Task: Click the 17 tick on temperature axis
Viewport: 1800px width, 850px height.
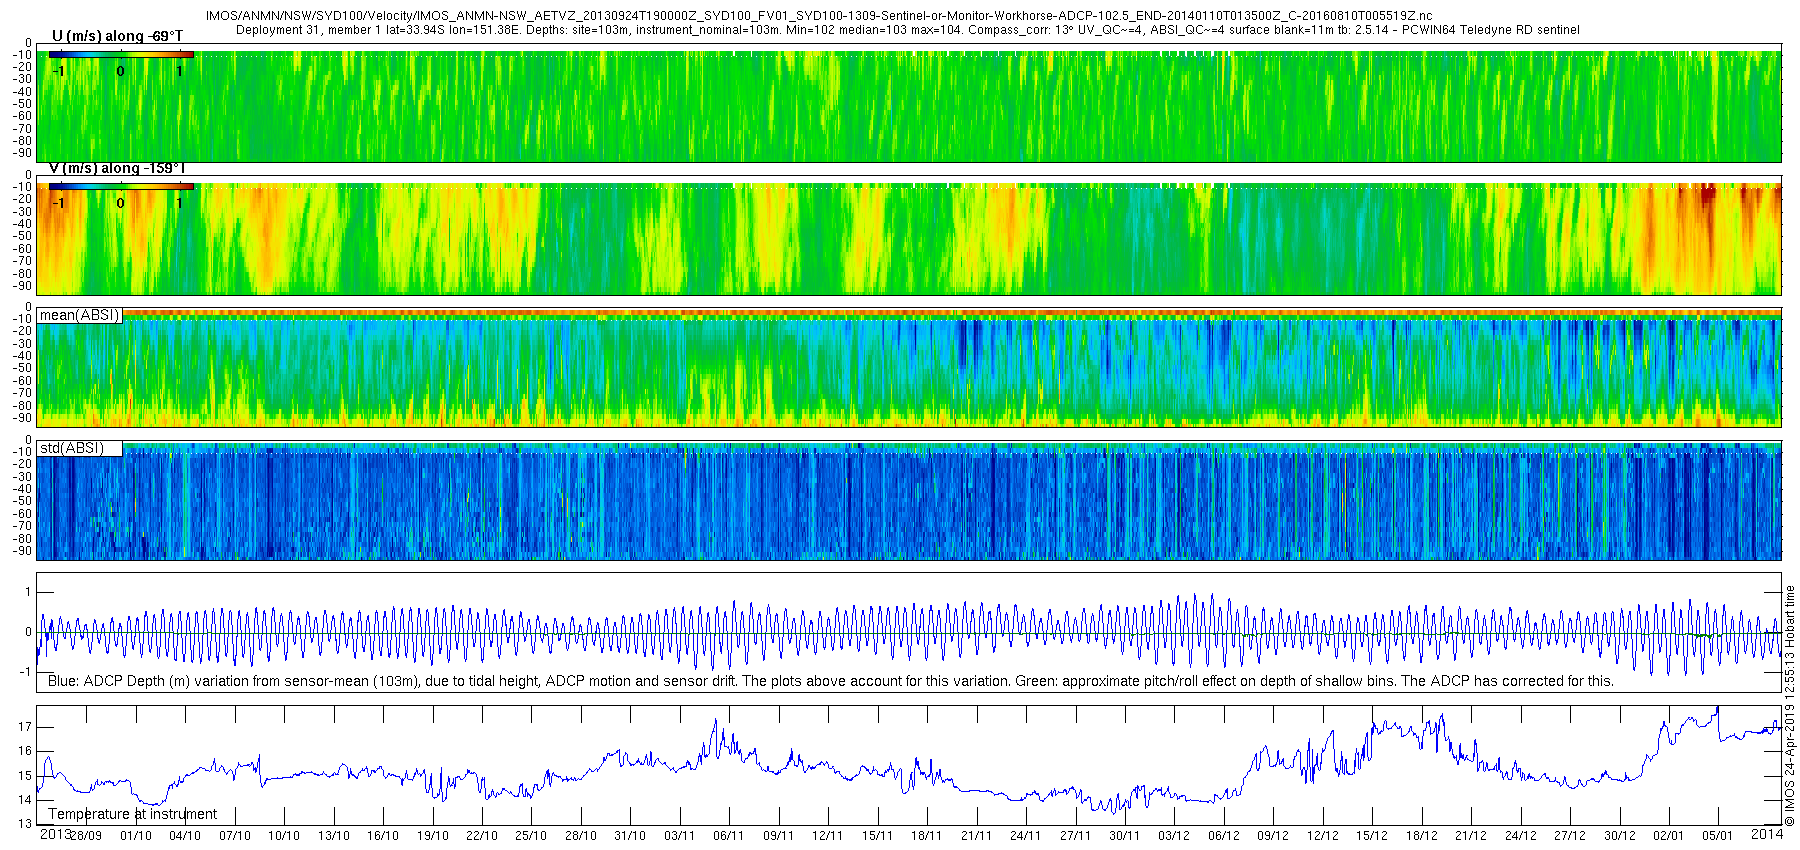Action: [25, 727]
